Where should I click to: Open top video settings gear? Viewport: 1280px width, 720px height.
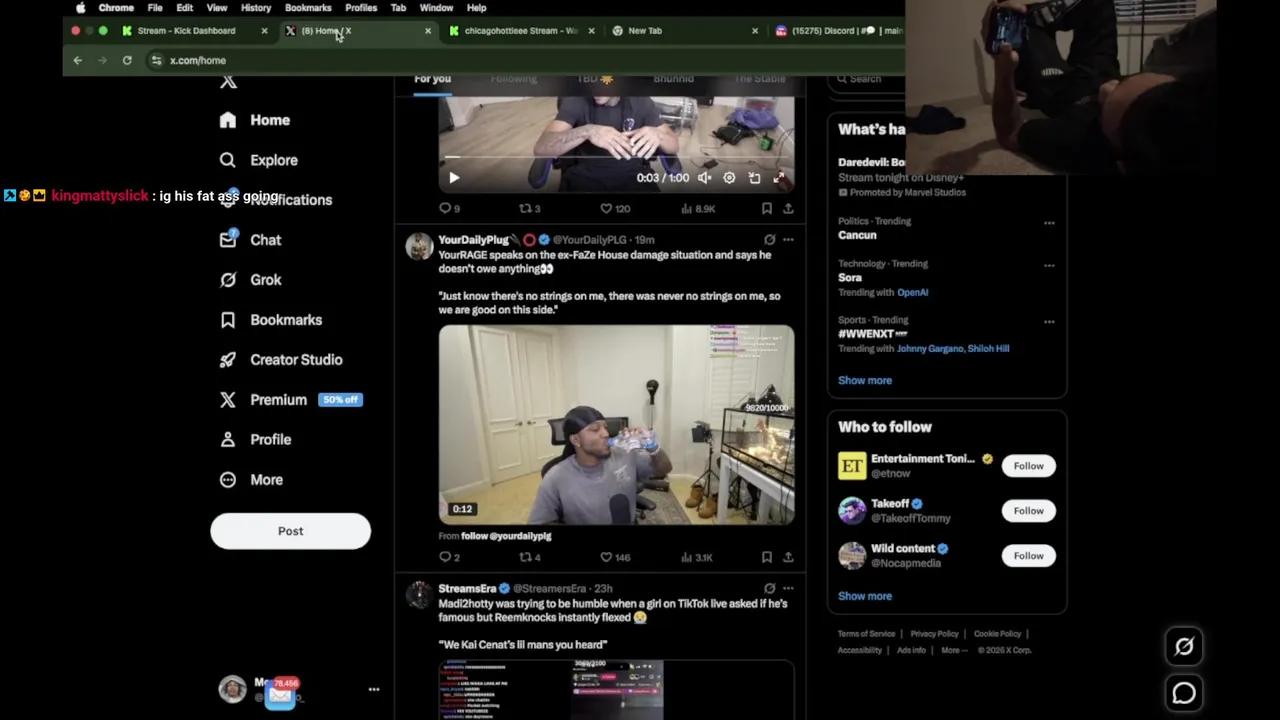tap(729, 178)
